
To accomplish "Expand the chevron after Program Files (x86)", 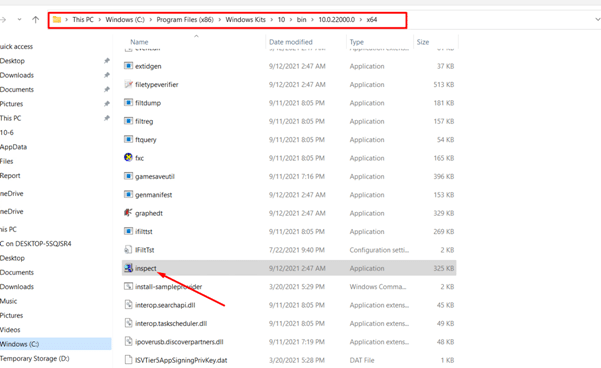I will pos(220,20).
